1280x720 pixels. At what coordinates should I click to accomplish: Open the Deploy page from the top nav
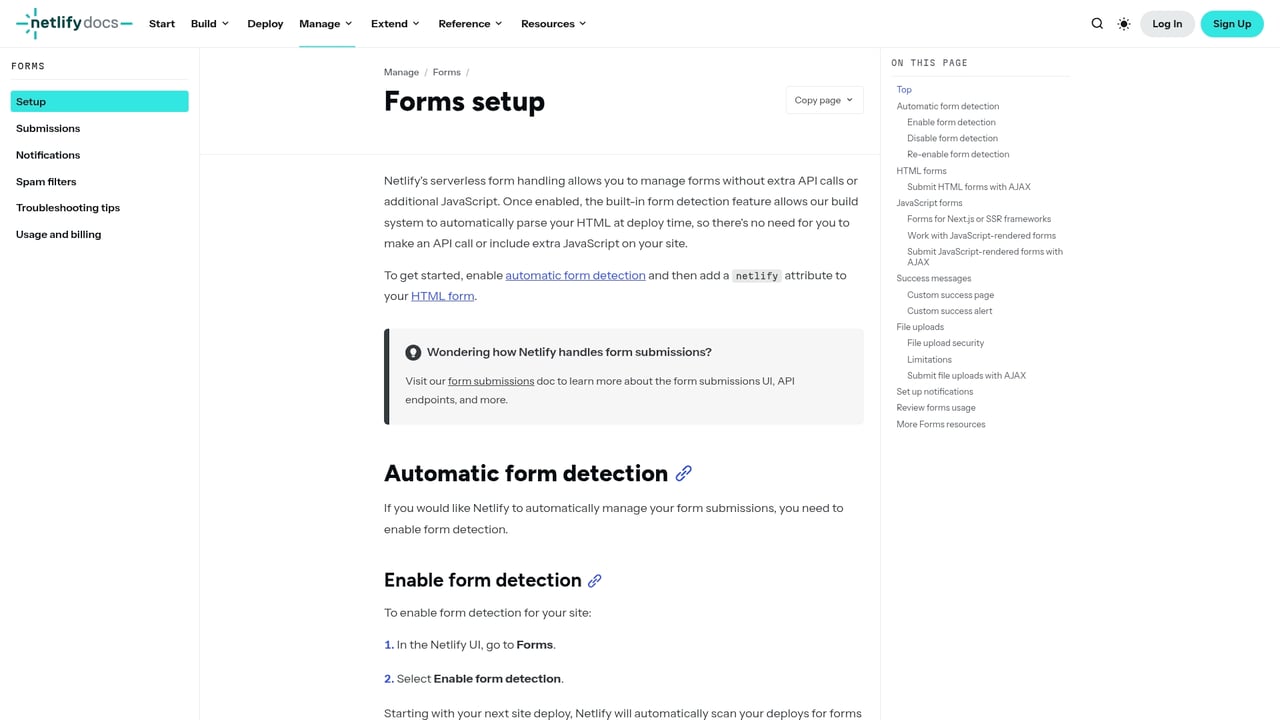(264, 23)
